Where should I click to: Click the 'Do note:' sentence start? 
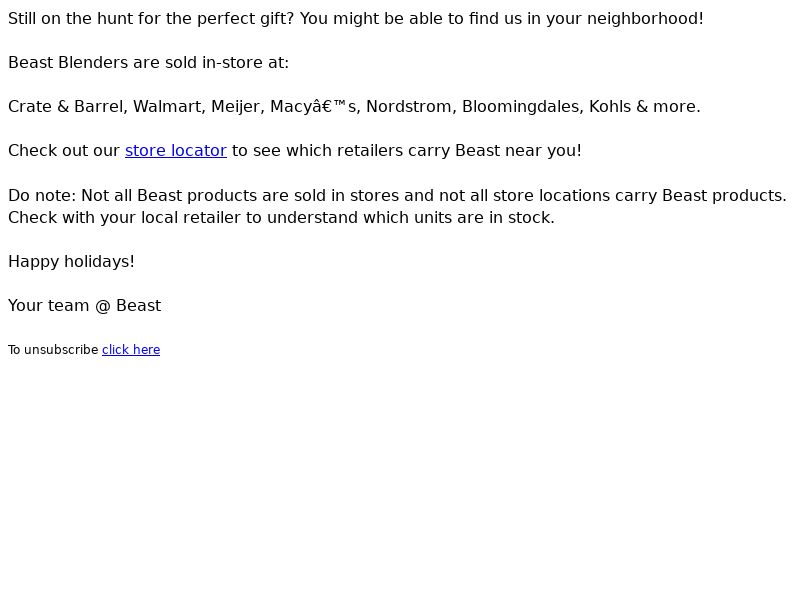[40, 195]
